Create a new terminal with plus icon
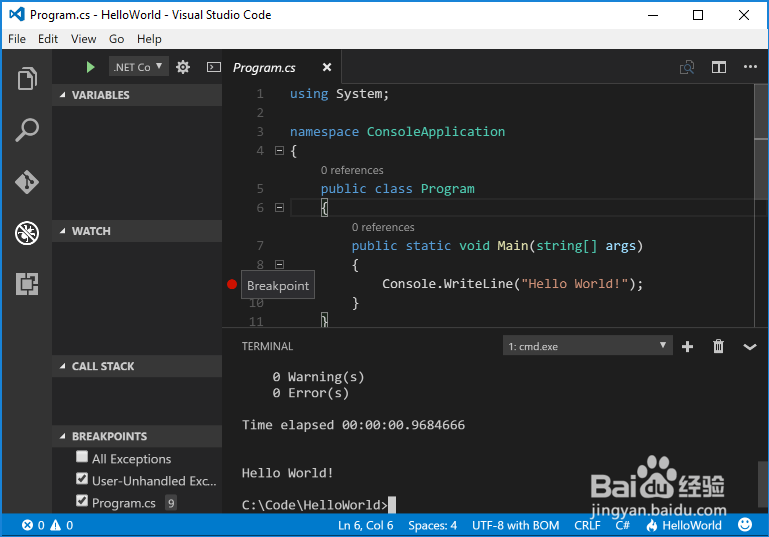The width and height of the screenshot is (769, 537). pos(688,347)
